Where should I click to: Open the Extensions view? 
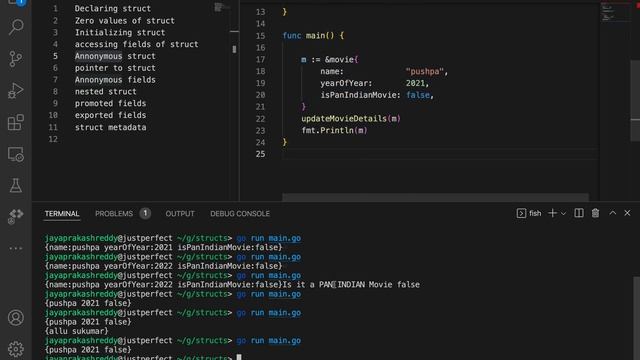pyautogui.click(x=16, y=122)
